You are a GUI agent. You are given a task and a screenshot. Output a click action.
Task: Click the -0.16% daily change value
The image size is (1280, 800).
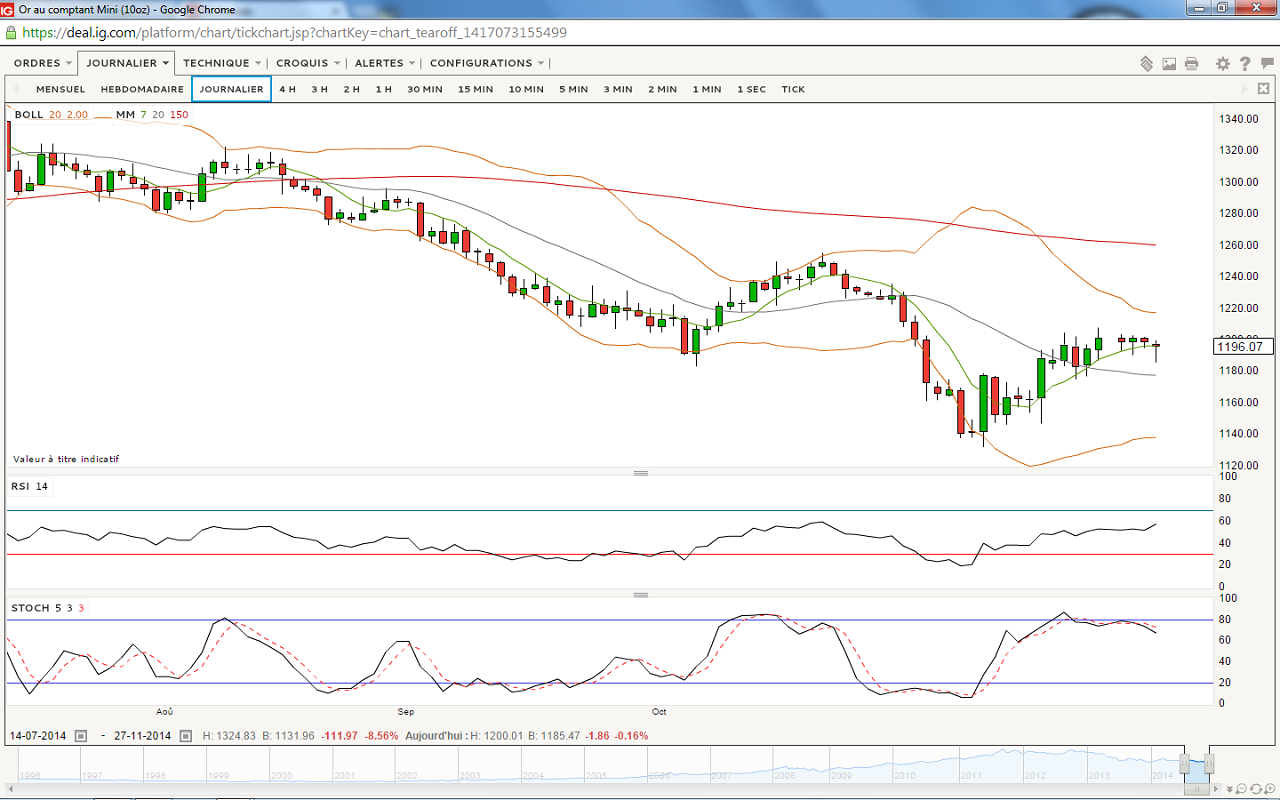(632, 736)
